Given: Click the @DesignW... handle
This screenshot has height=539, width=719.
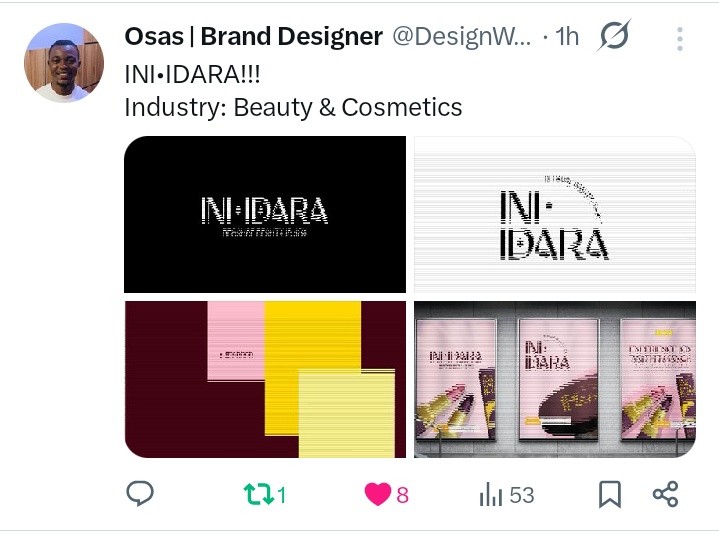Looking at the screenshot, I should 461,36.
